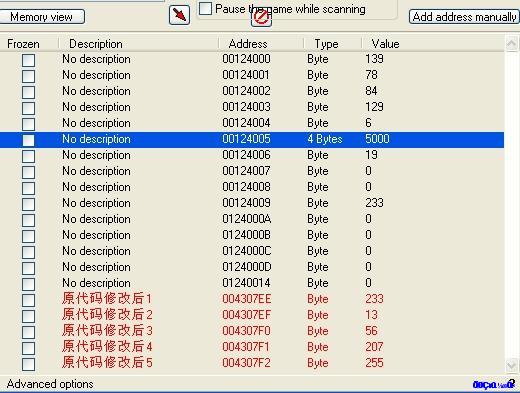This screenshot has width=520, height=393.
Task: Enable Pause the game while scanning
Action: [205, 9]
